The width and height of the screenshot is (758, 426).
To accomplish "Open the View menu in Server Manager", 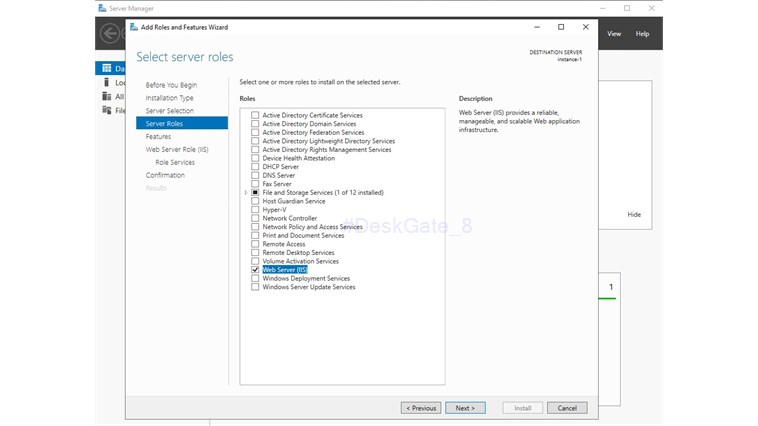I will point(614,34).
